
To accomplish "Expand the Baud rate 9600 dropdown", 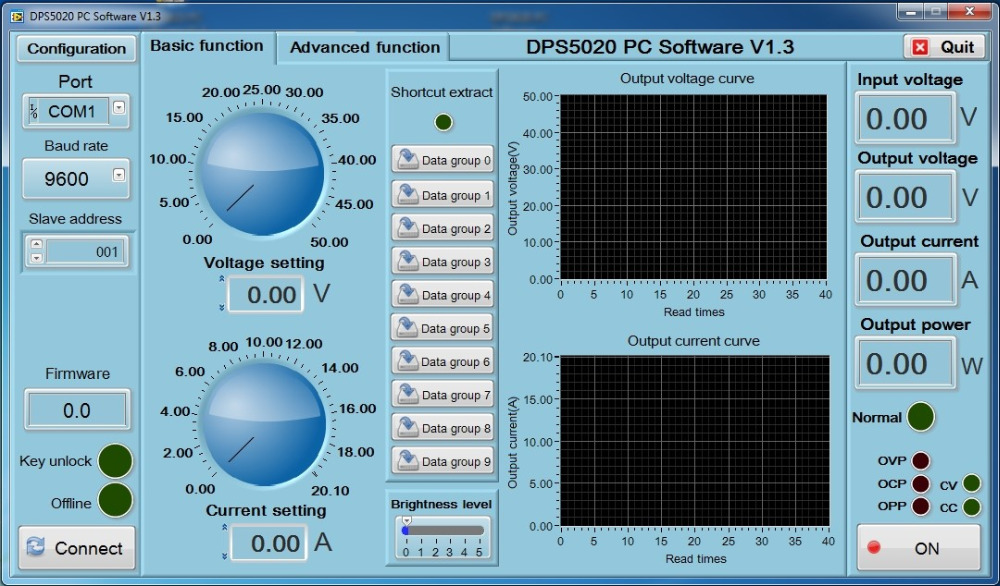I will click(119, 175).
